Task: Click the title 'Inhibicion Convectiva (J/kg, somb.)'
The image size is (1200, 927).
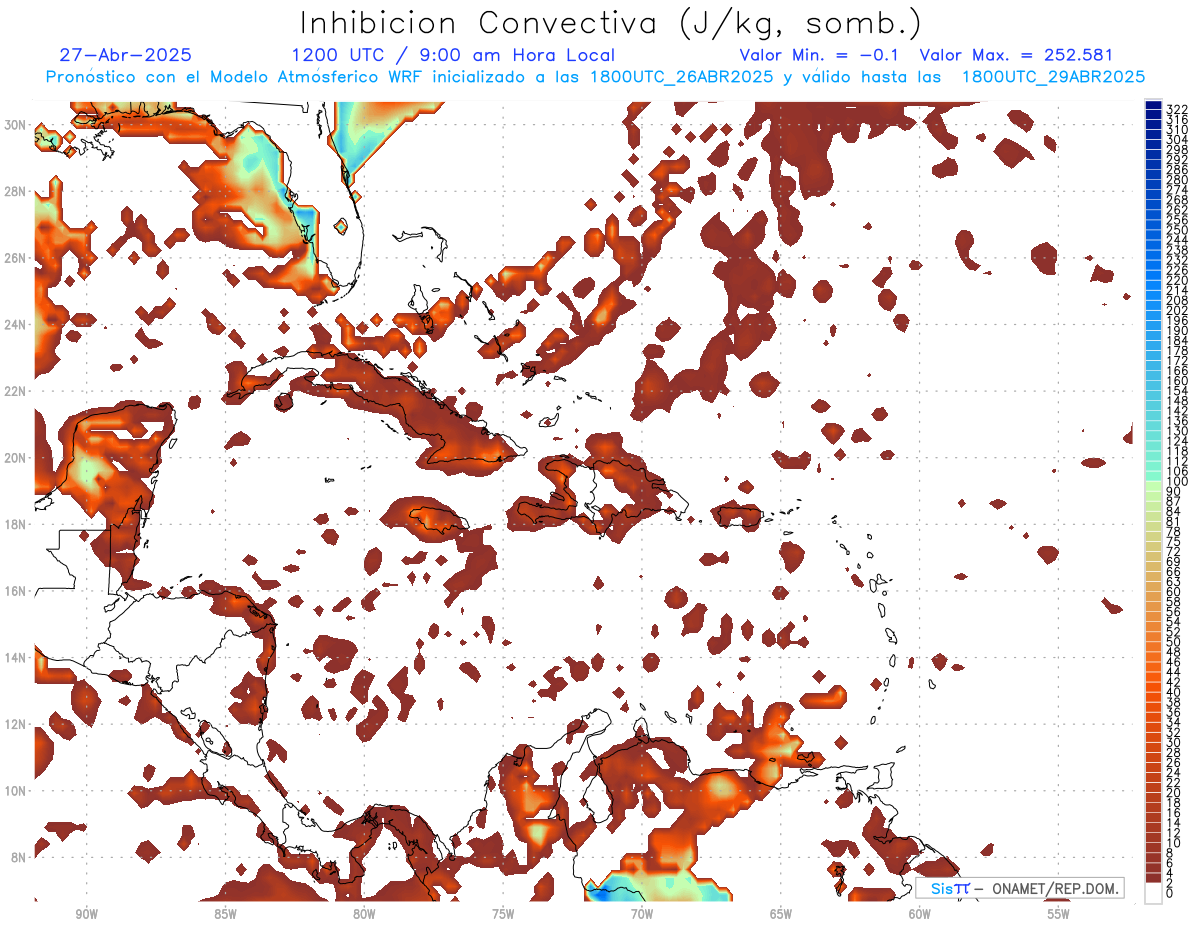Action: click(x=611, y=24)
